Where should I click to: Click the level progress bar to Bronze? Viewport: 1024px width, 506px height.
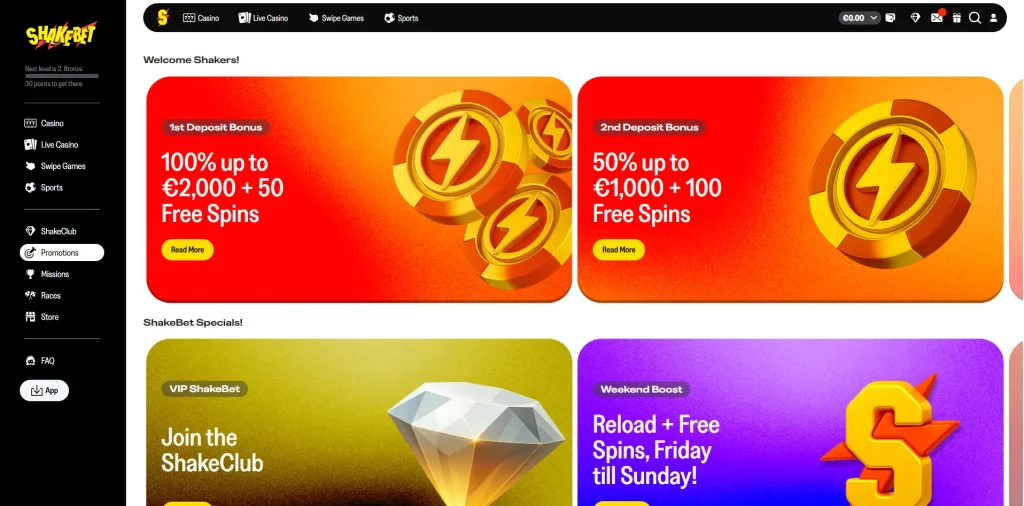pyautogui.click(x=61, y=76)
